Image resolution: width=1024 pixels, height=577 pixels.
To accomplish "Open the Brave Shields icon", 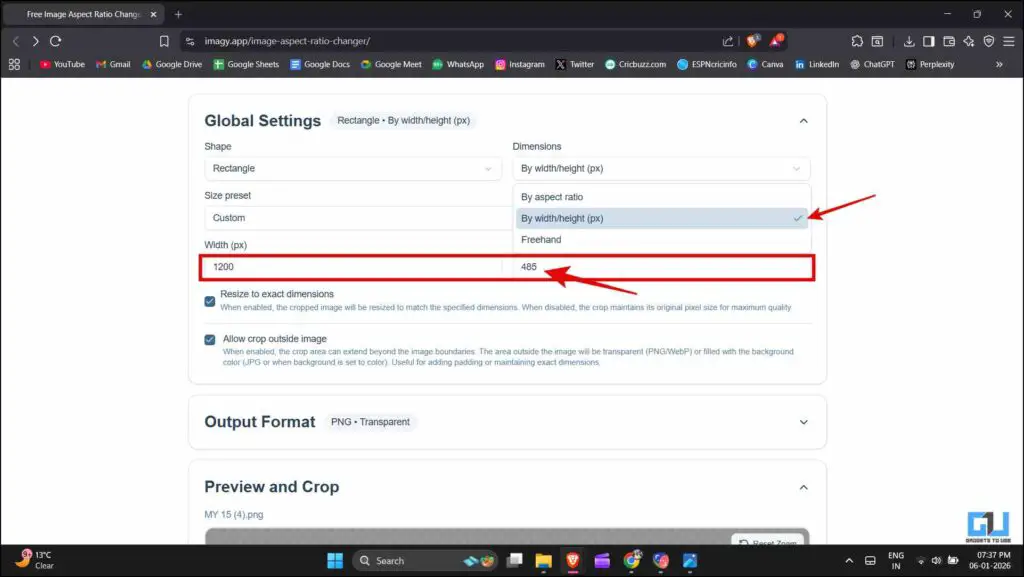I will coord(989,41).
